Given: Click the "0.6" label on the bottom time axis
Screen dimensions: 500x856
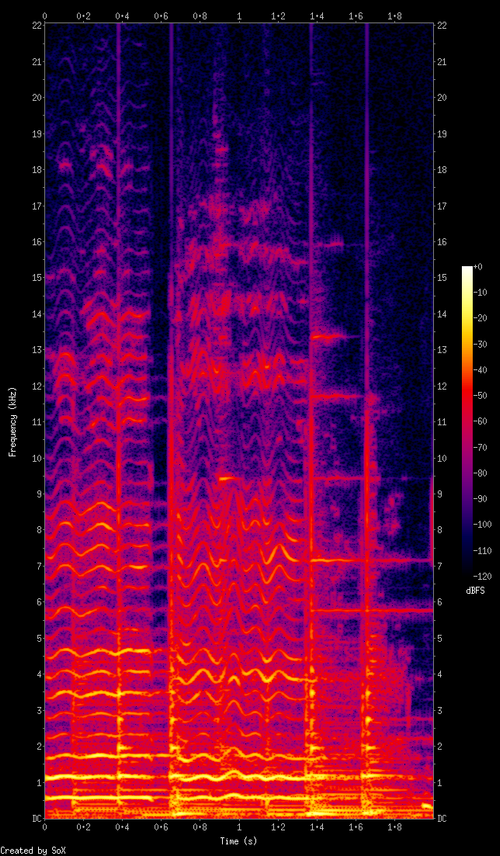Looking at the screenshot, I should (161, 827).
